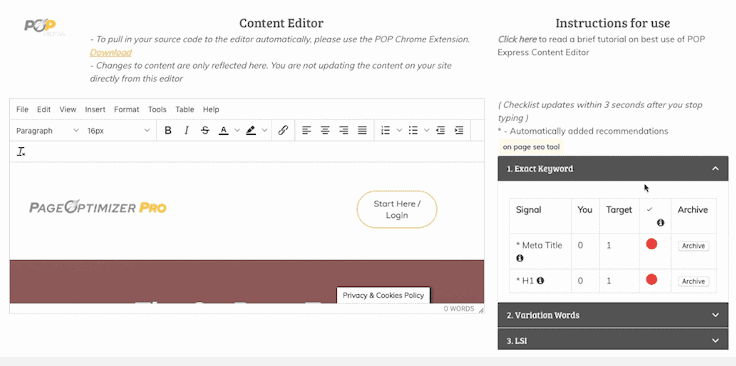This screenshot has width=736, height=366.
Task: Insert bullet list
Action: [413, 130]
